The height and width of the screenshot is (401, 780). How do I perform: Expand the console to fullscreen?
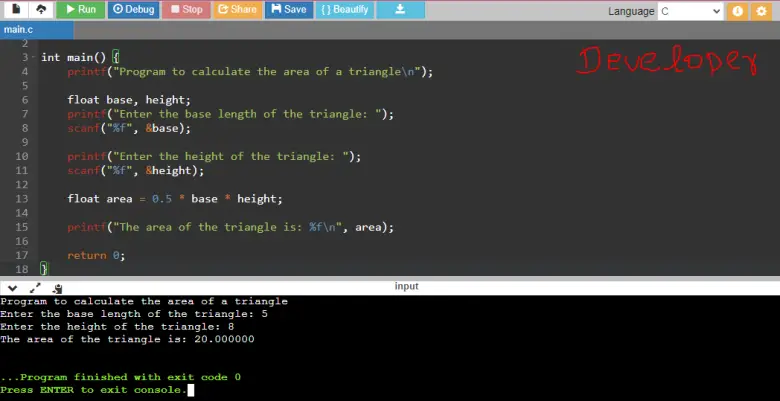(x=35, y=288)
